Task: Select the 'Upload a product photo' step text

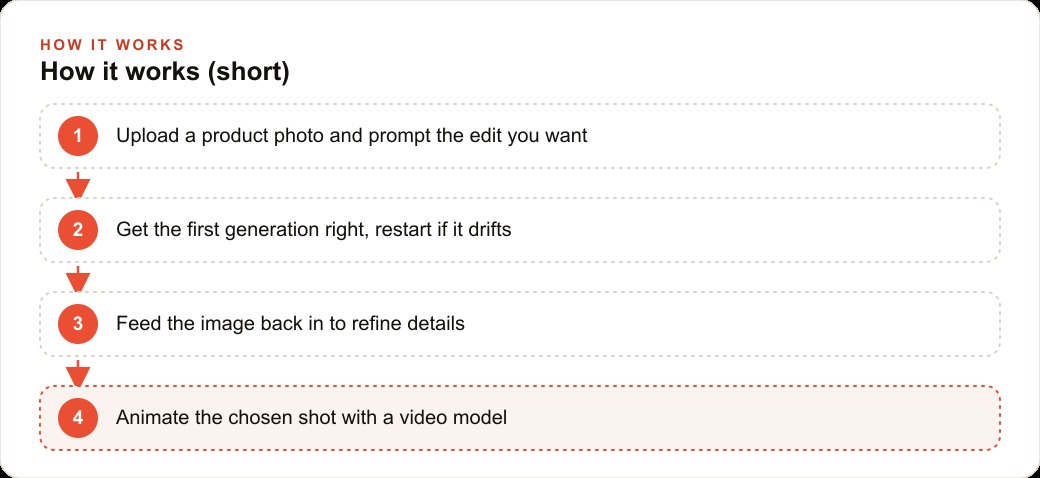Action: point(352,136)
